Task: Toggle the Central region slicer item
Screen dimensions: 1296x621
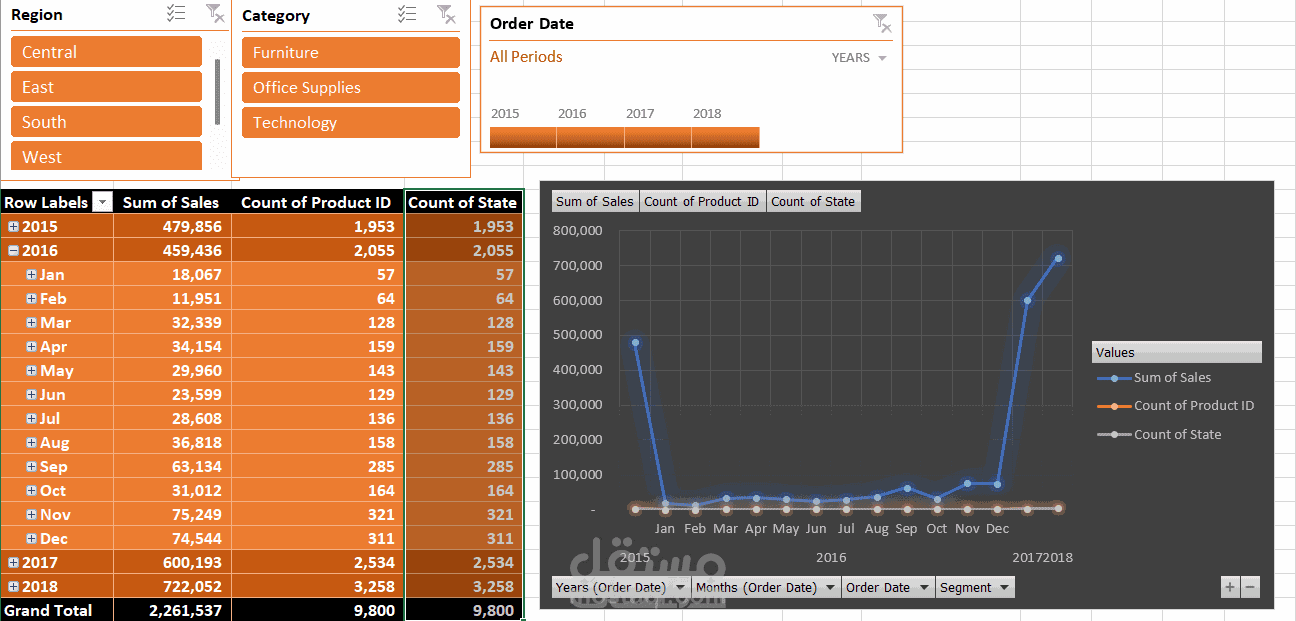Action: point(106,52)
